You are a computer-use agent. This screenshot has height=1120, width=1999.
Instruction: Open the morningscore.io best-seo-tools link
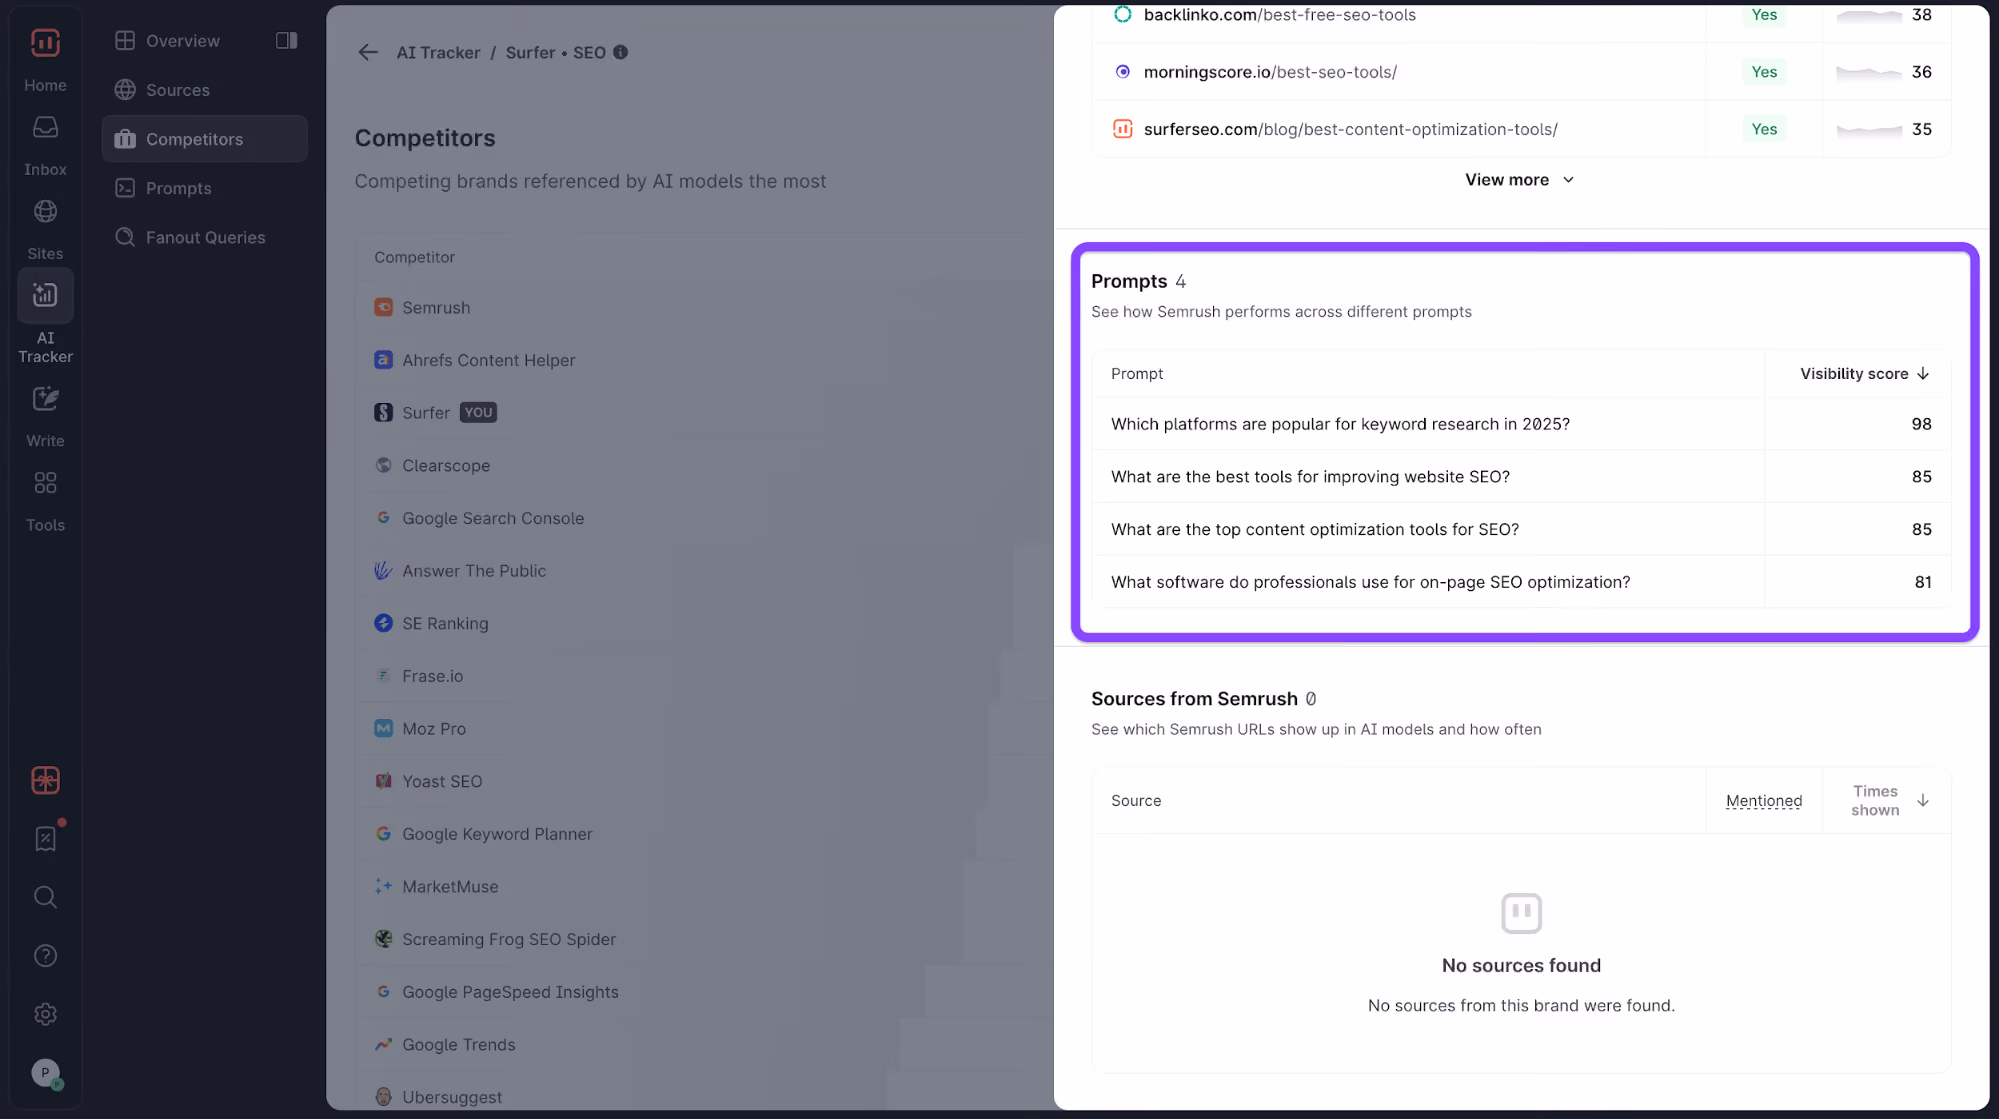tap(1270, 72)
